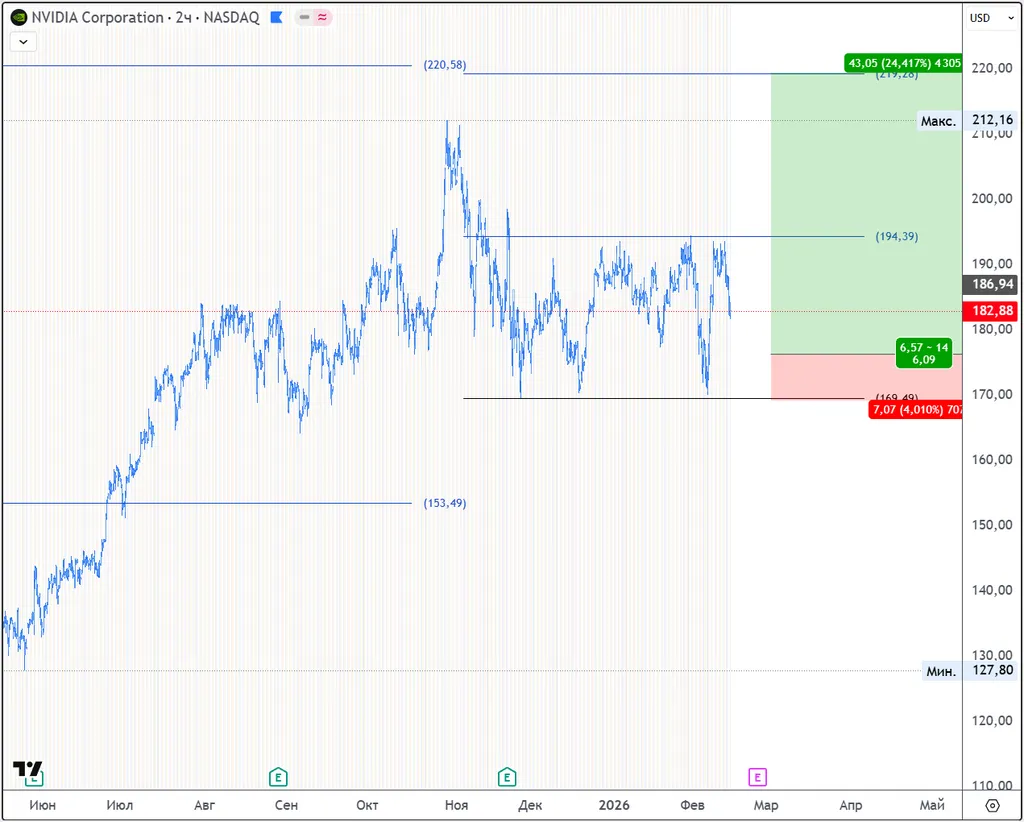Select the 153,49 support line label

tap(444, 503)
